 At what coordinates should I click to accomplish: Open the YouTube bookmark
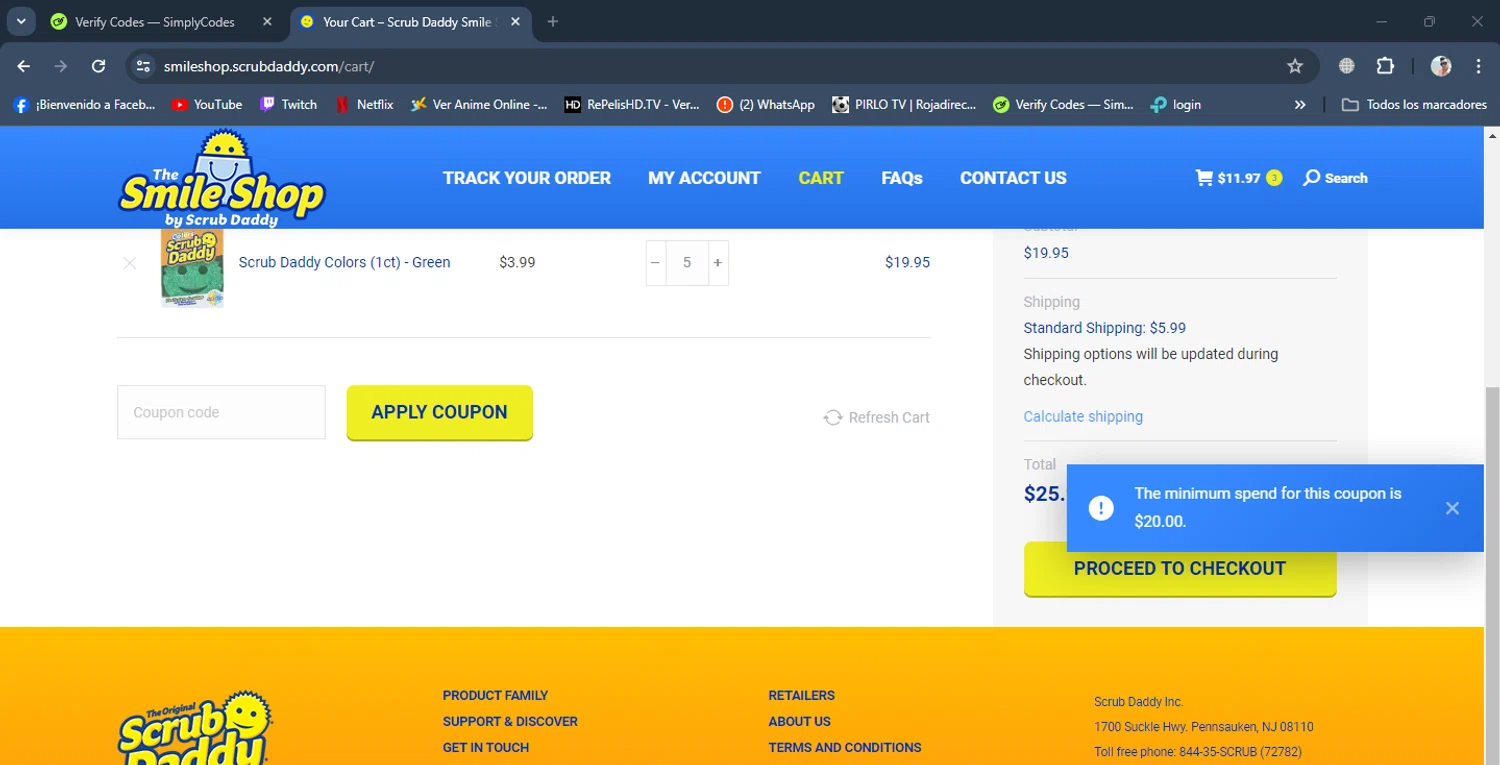pos(207,104)
